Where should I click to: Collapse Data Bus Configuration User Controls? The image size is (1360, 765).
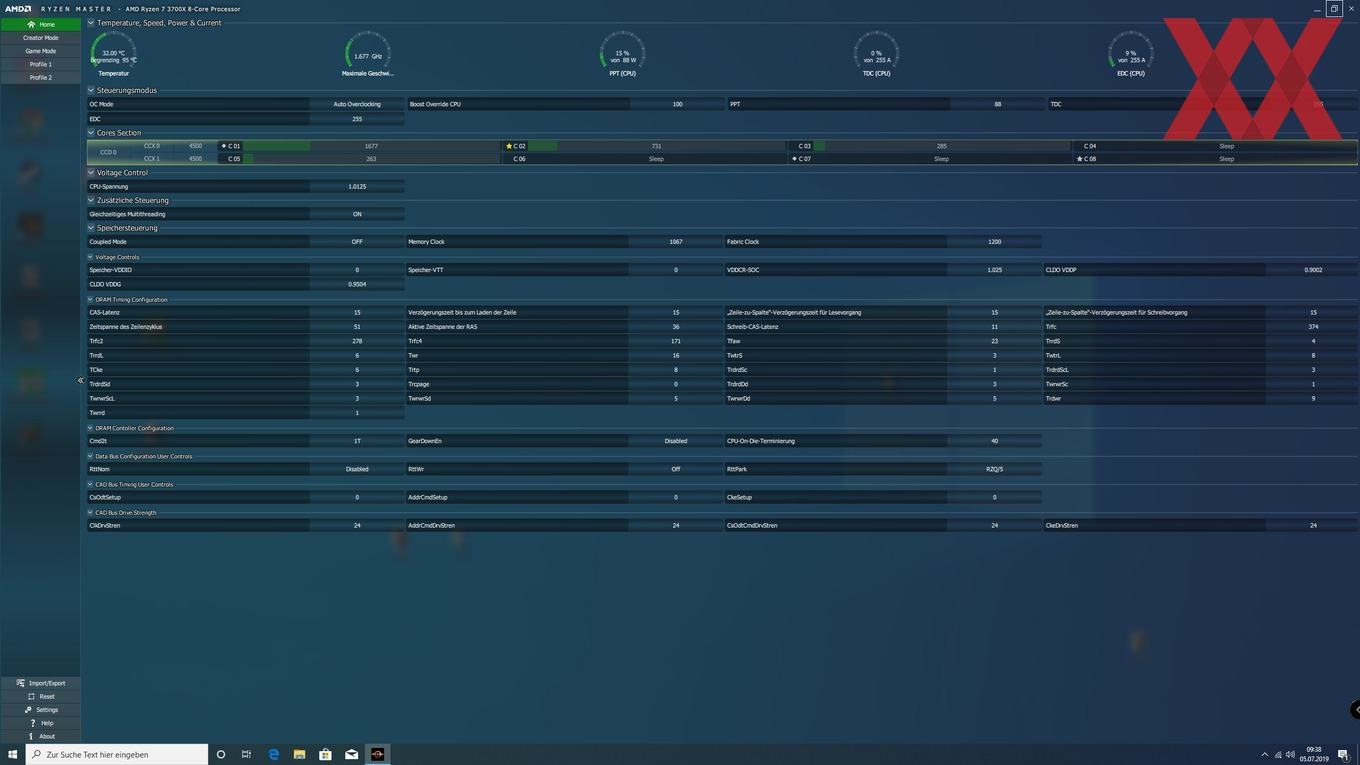point(90,456)
